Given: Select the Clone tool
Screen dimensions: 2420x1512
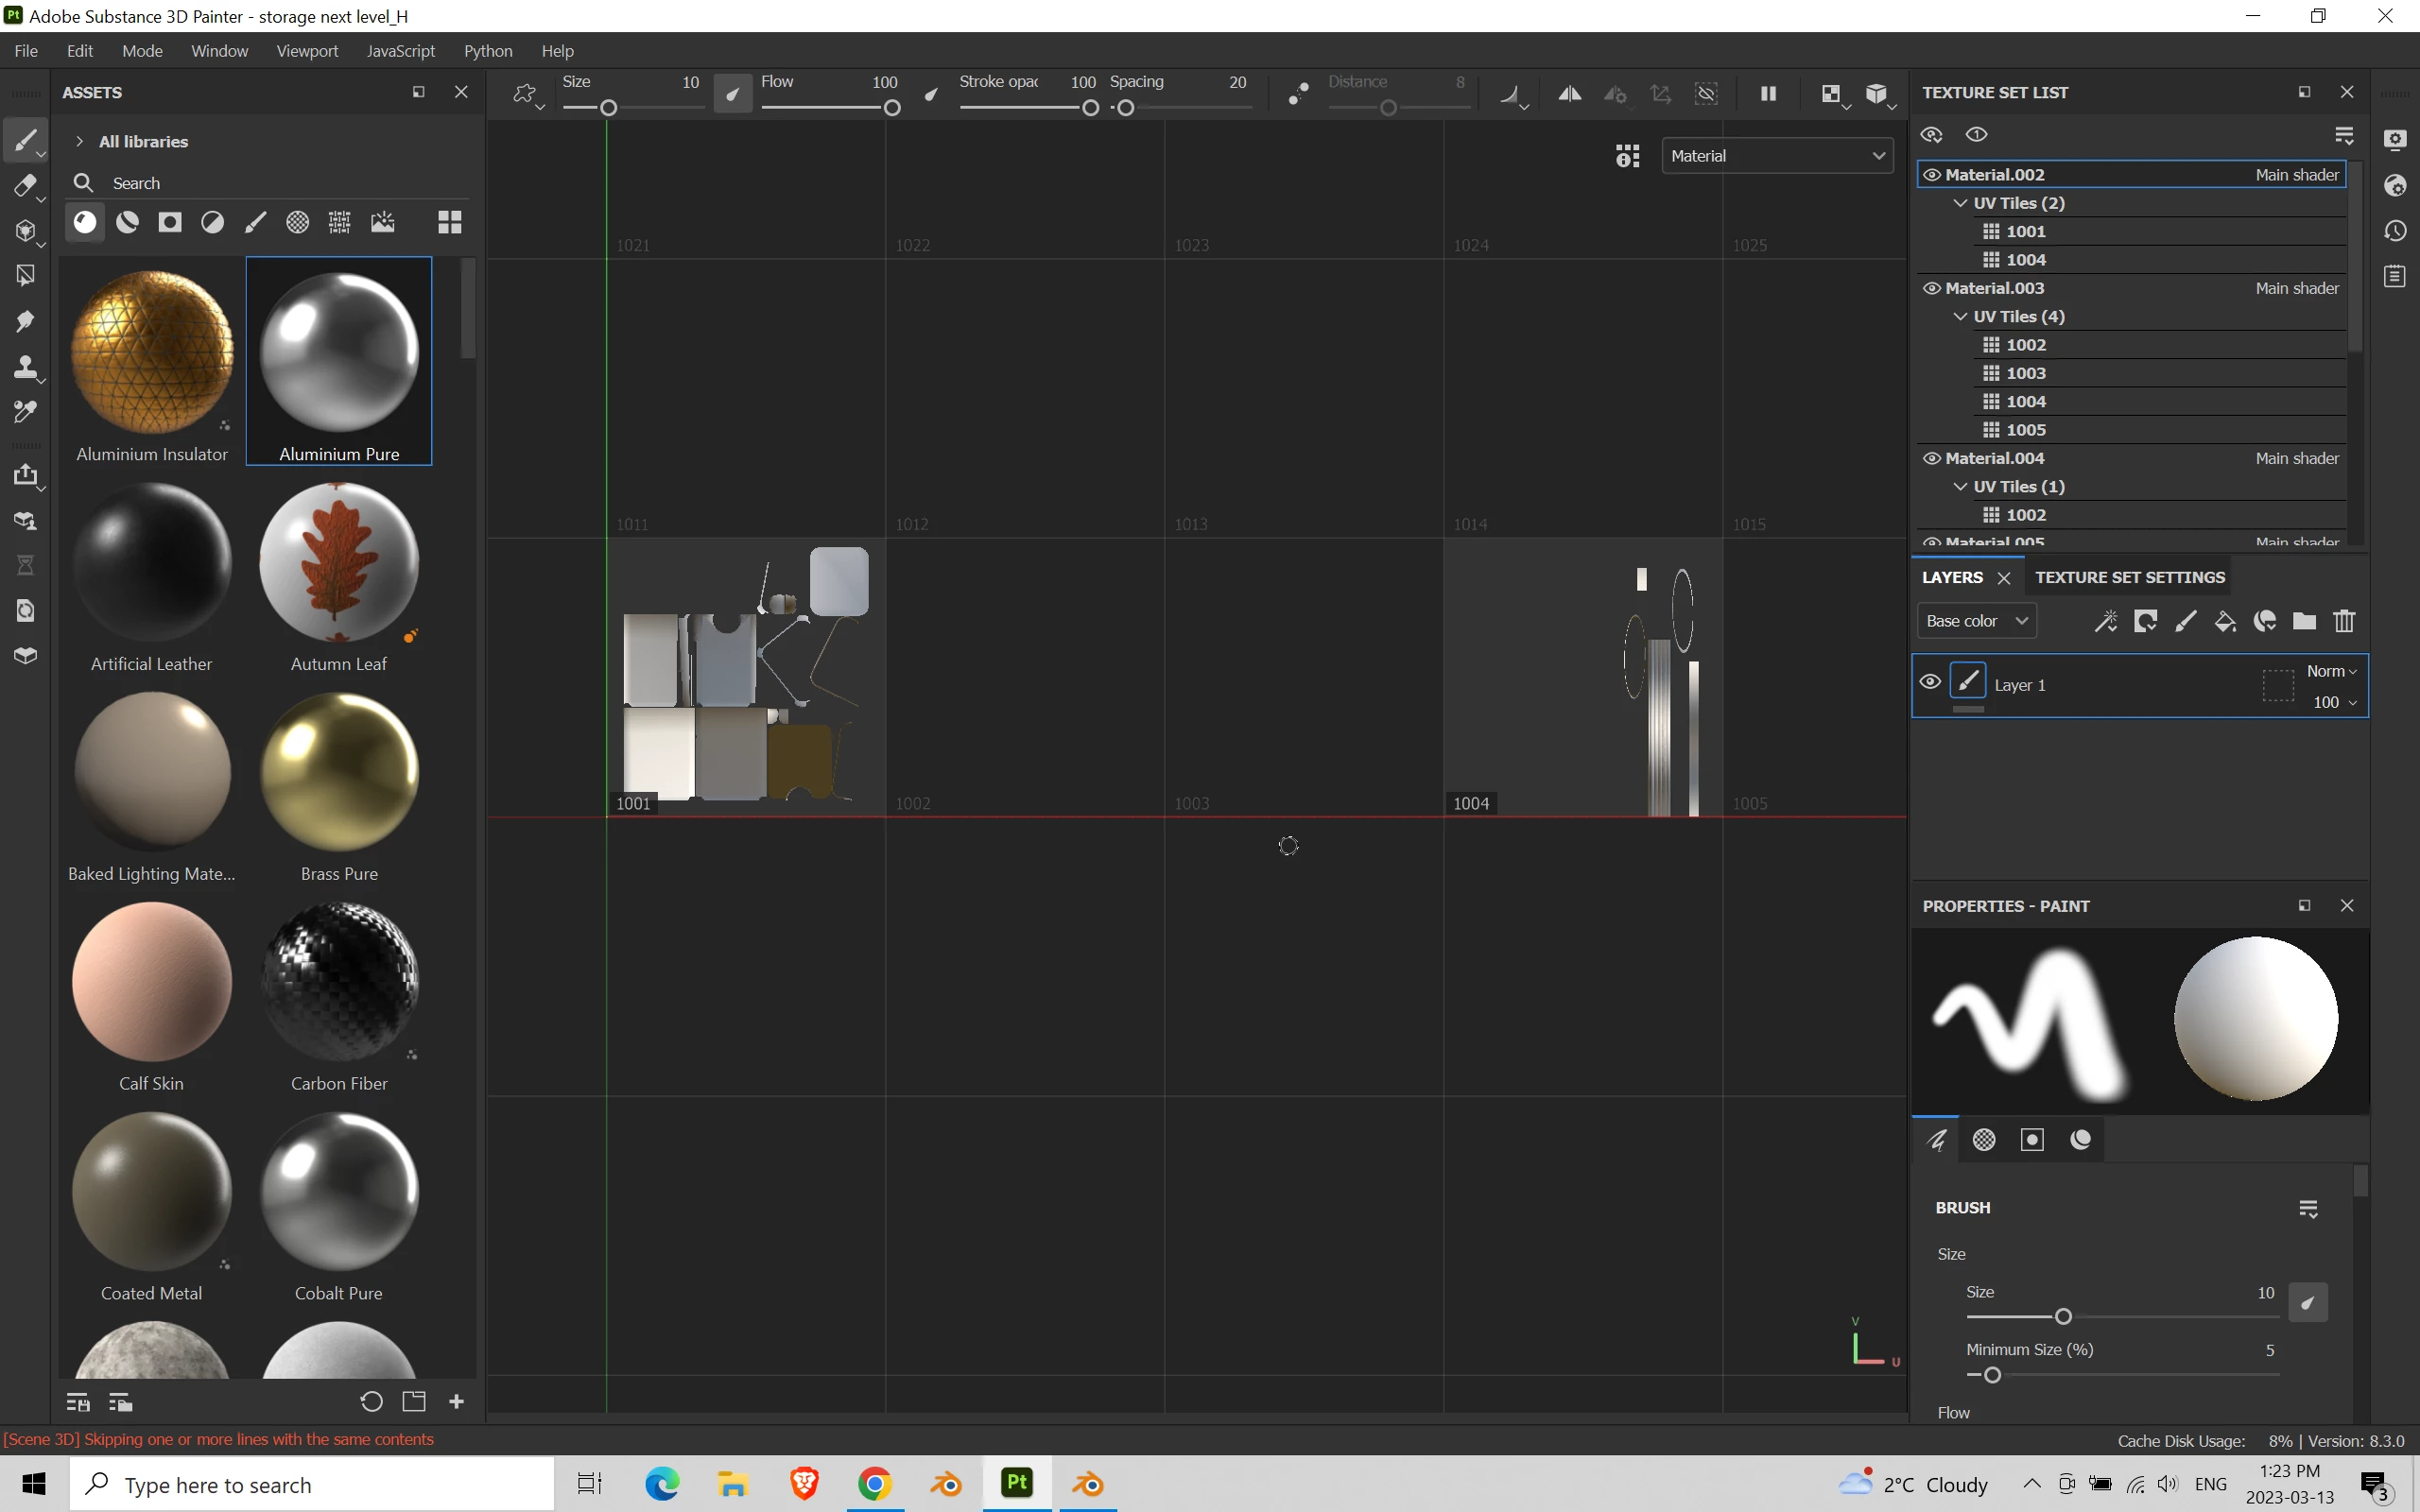Looking at the screenshot, I should pos(25,367).
